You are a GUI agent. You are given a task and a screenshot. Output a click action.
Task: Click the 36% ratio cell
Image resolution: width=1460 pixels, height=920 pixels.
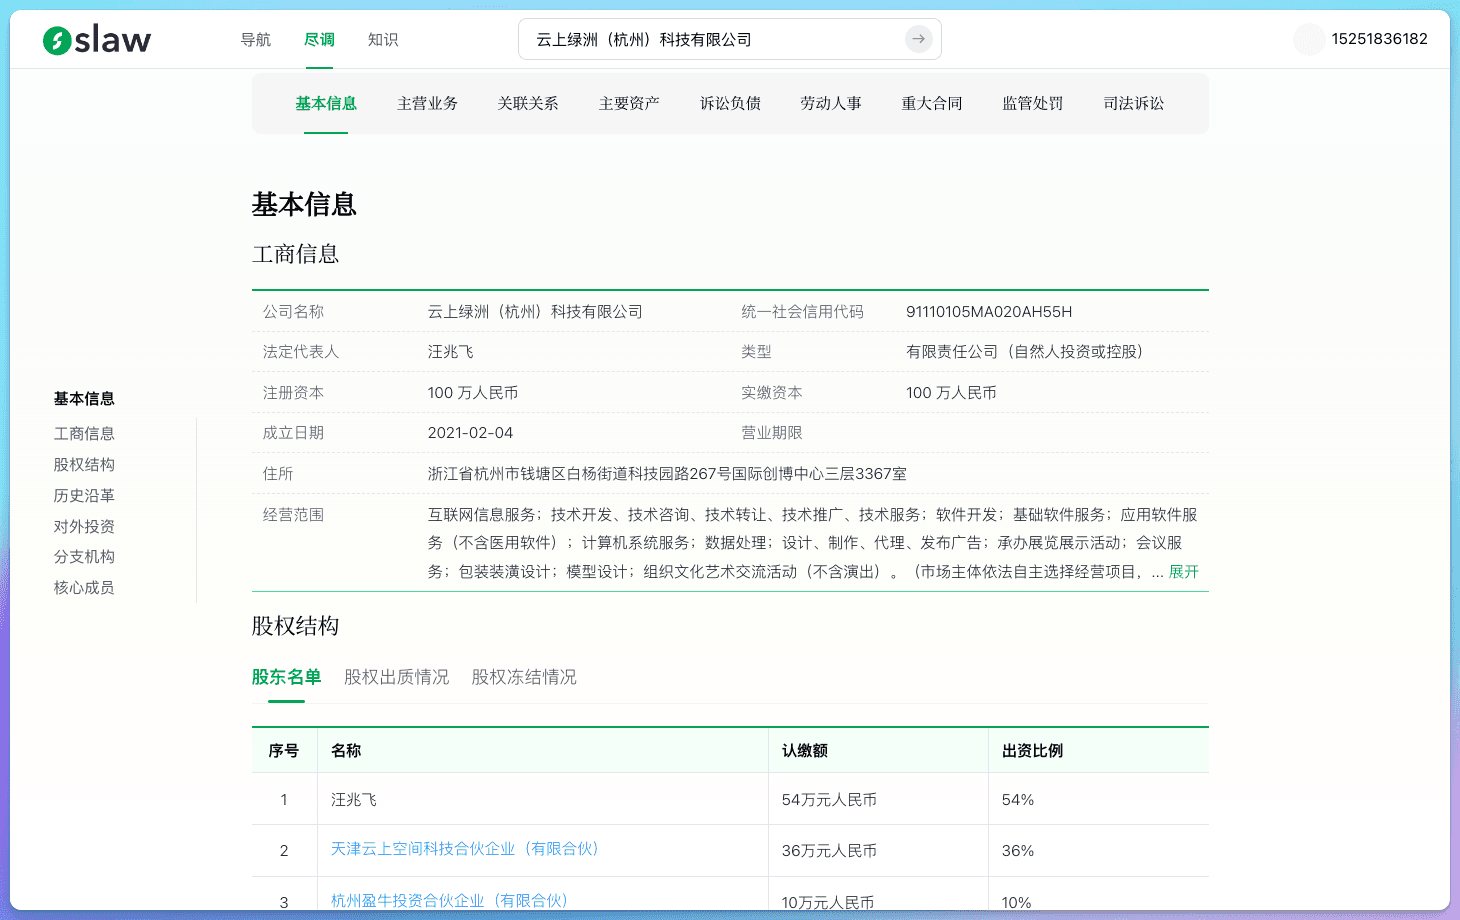(1018, 851)
